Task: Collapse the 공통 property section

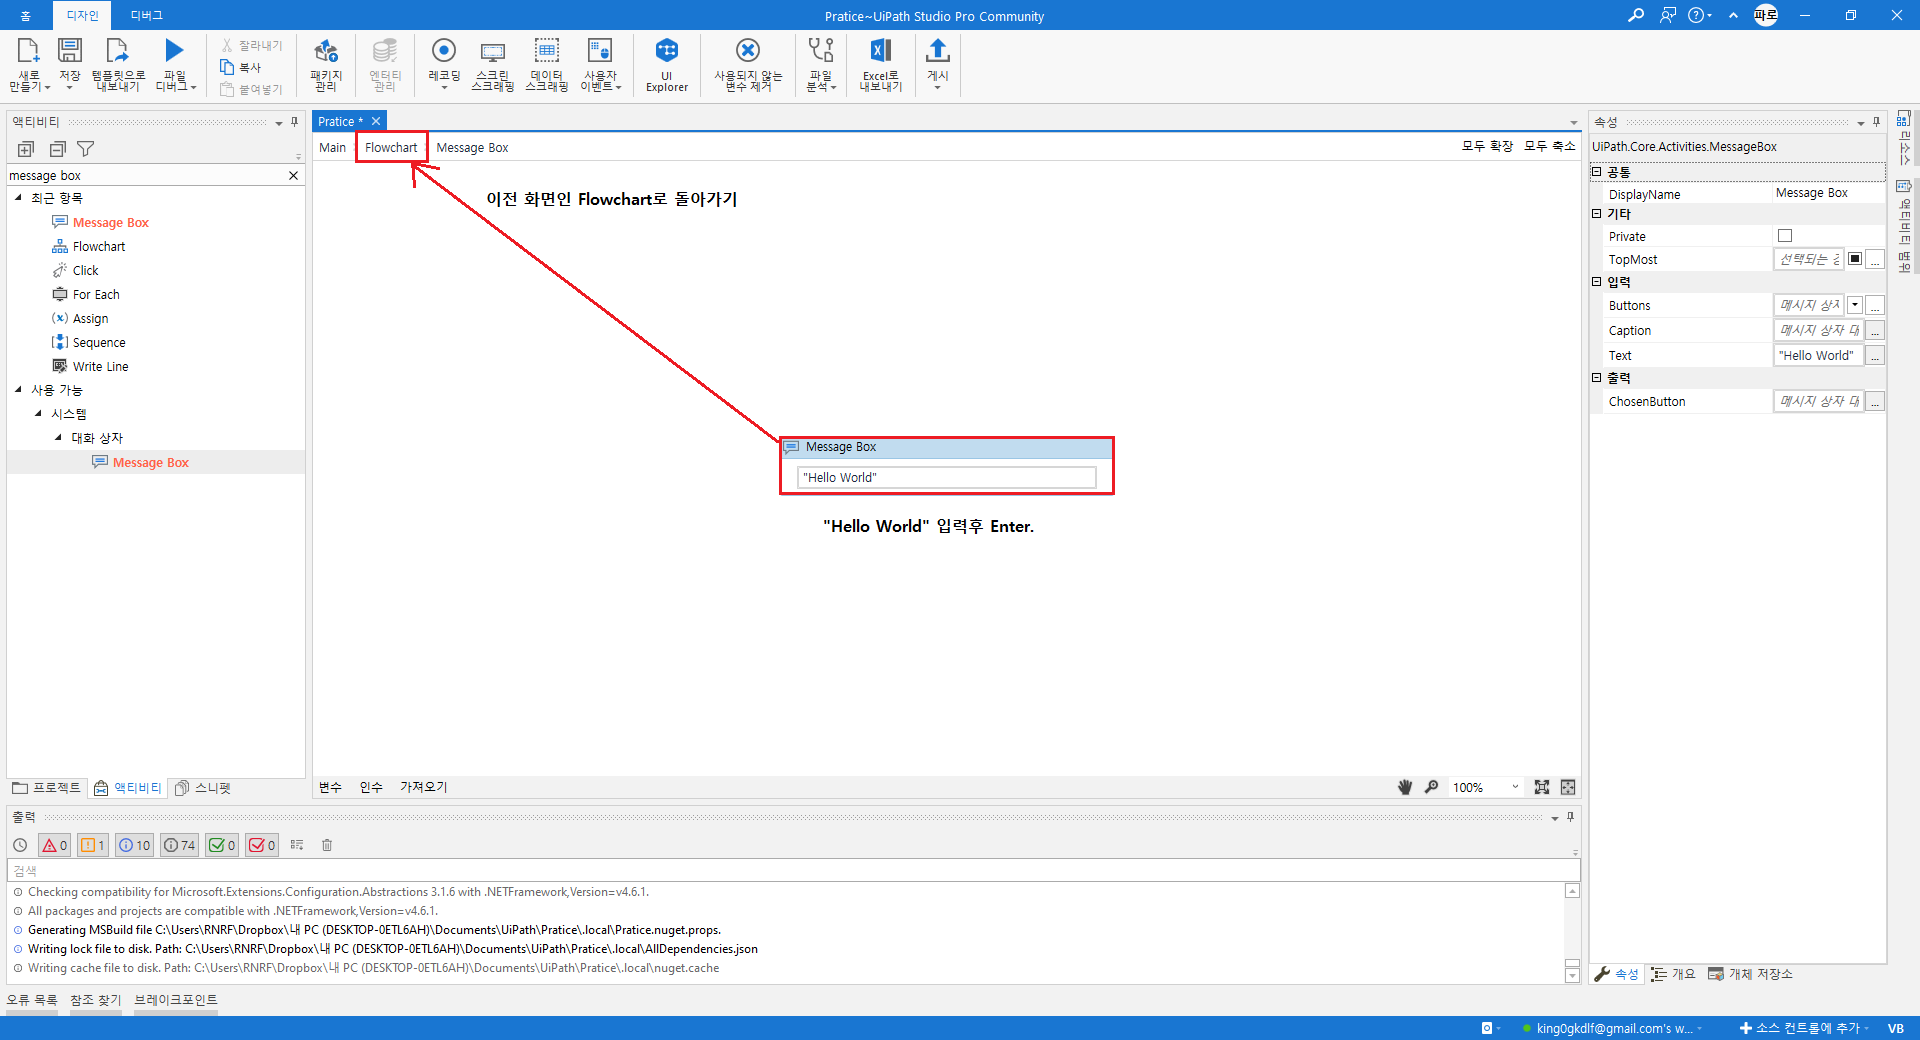Action: (1597, 172)
